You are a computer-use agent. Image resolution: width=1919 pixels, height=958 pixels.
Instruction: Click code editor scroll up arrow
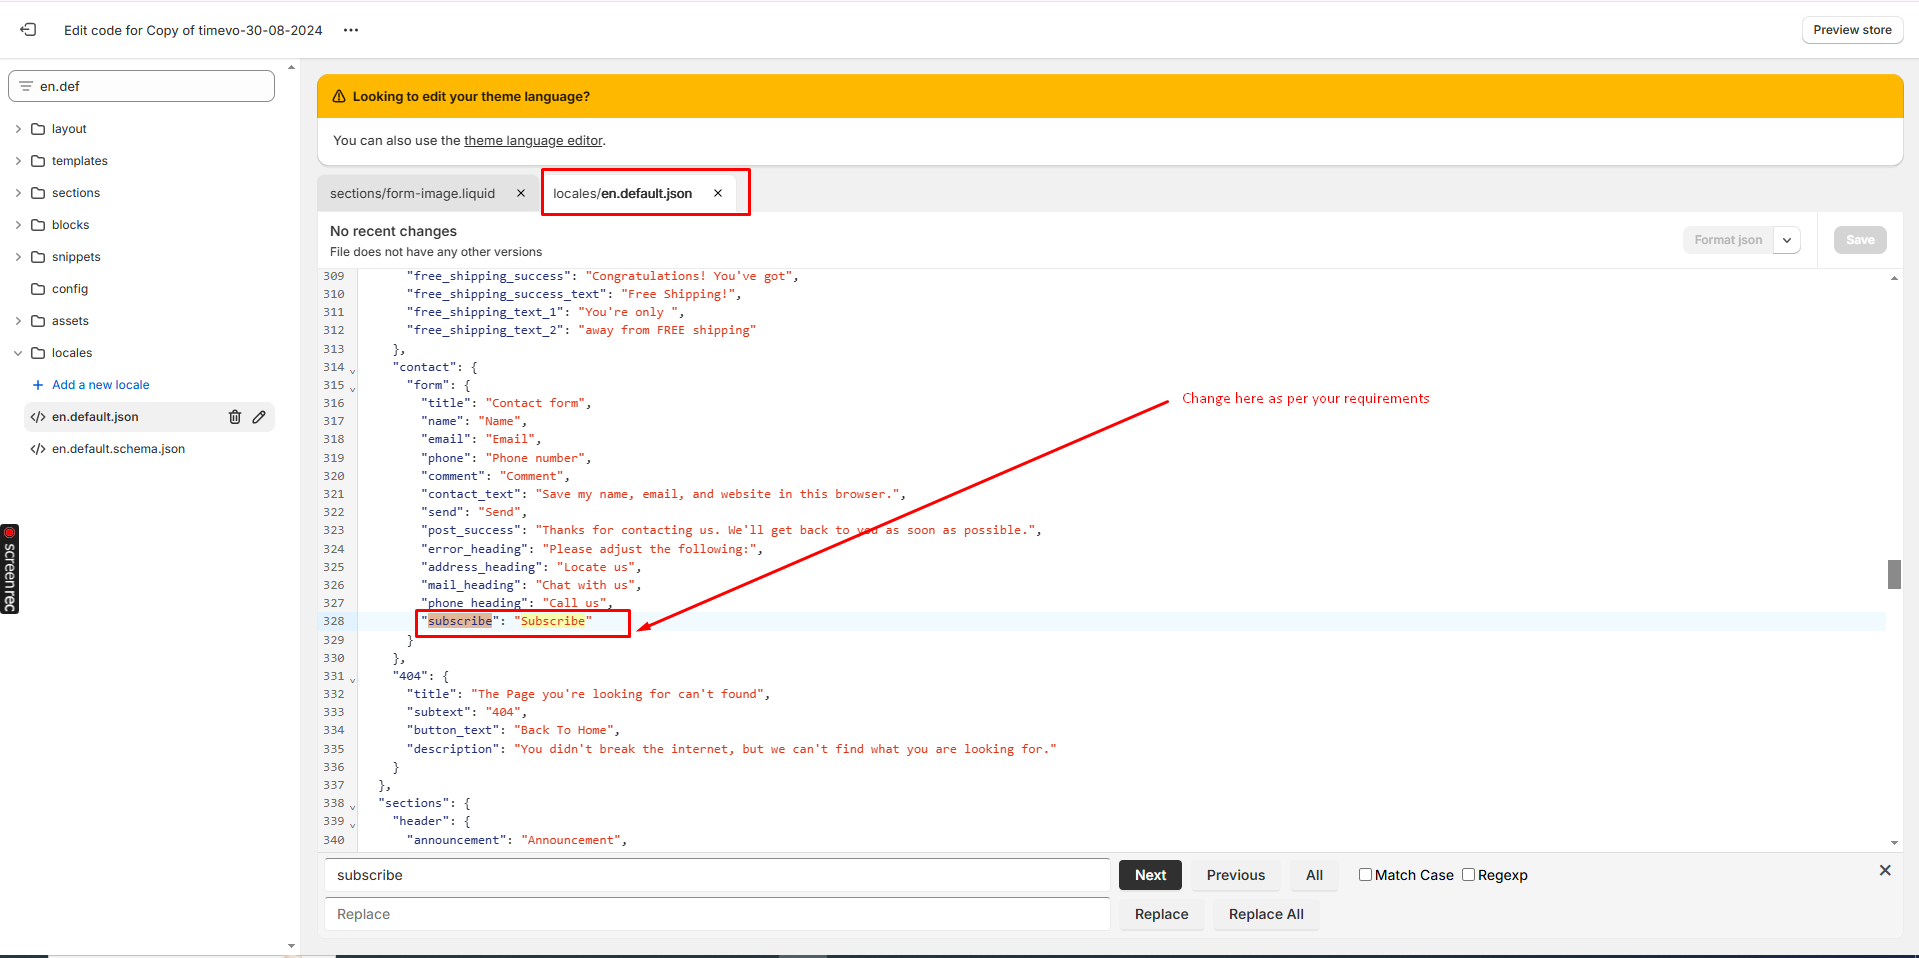(1894, 279)
